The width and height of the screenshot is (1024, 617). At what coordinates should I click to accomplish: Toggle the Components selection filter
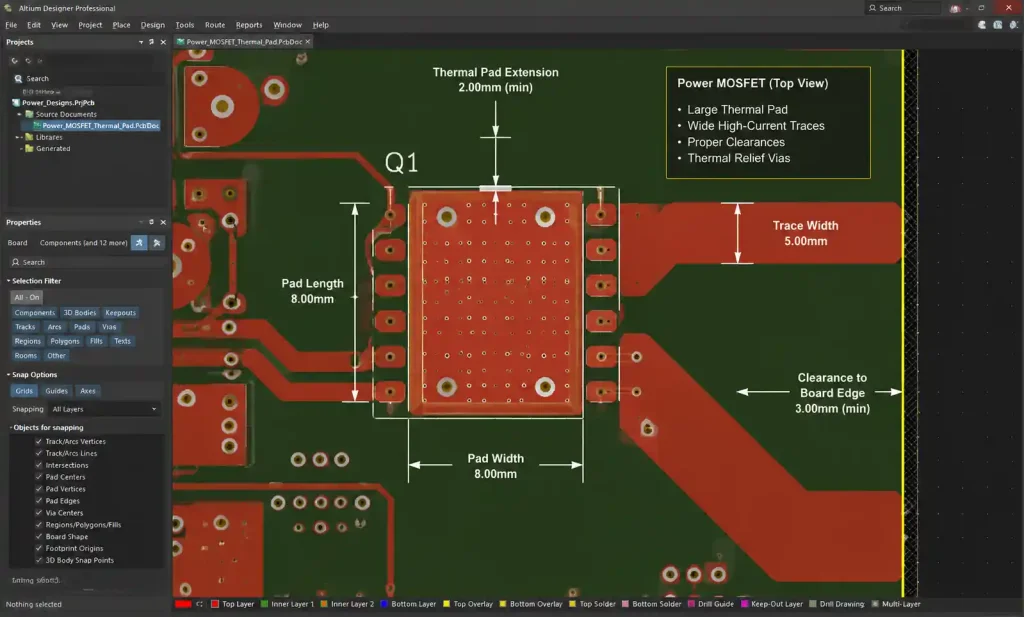[x=35, y=313]
